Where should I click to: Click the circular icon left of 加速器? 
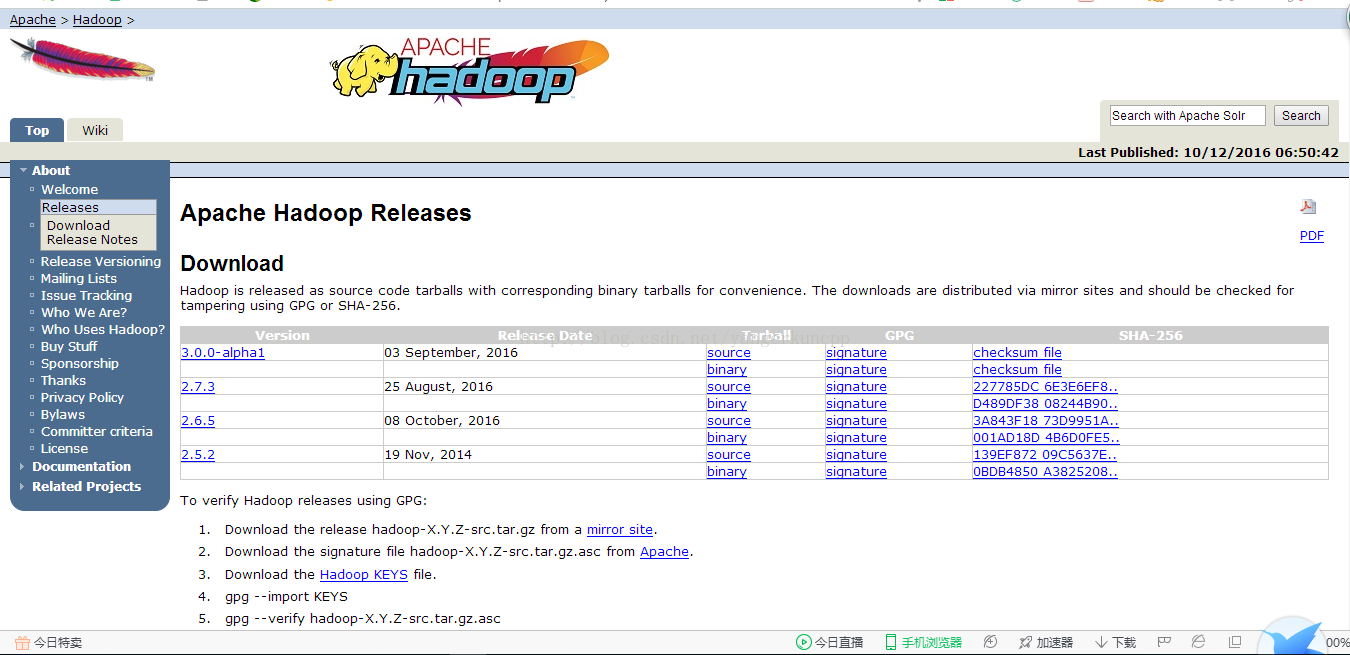pyautogui.click(x=990, y=642)
